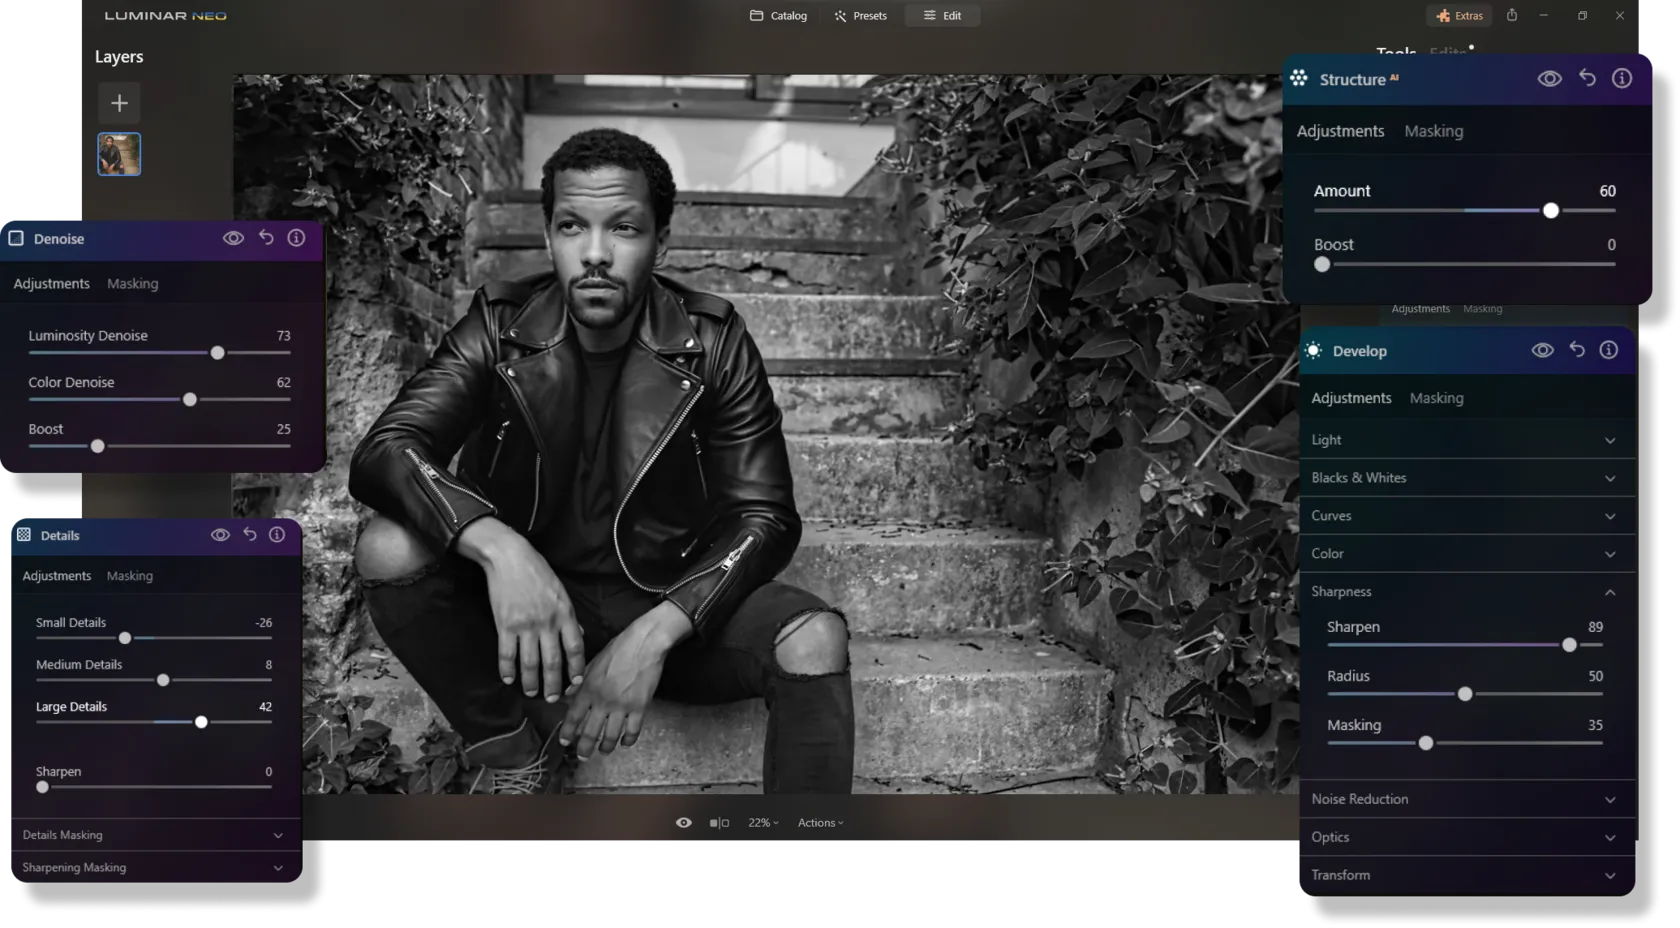Toggle the before/after compare icon

pos(719,823)
